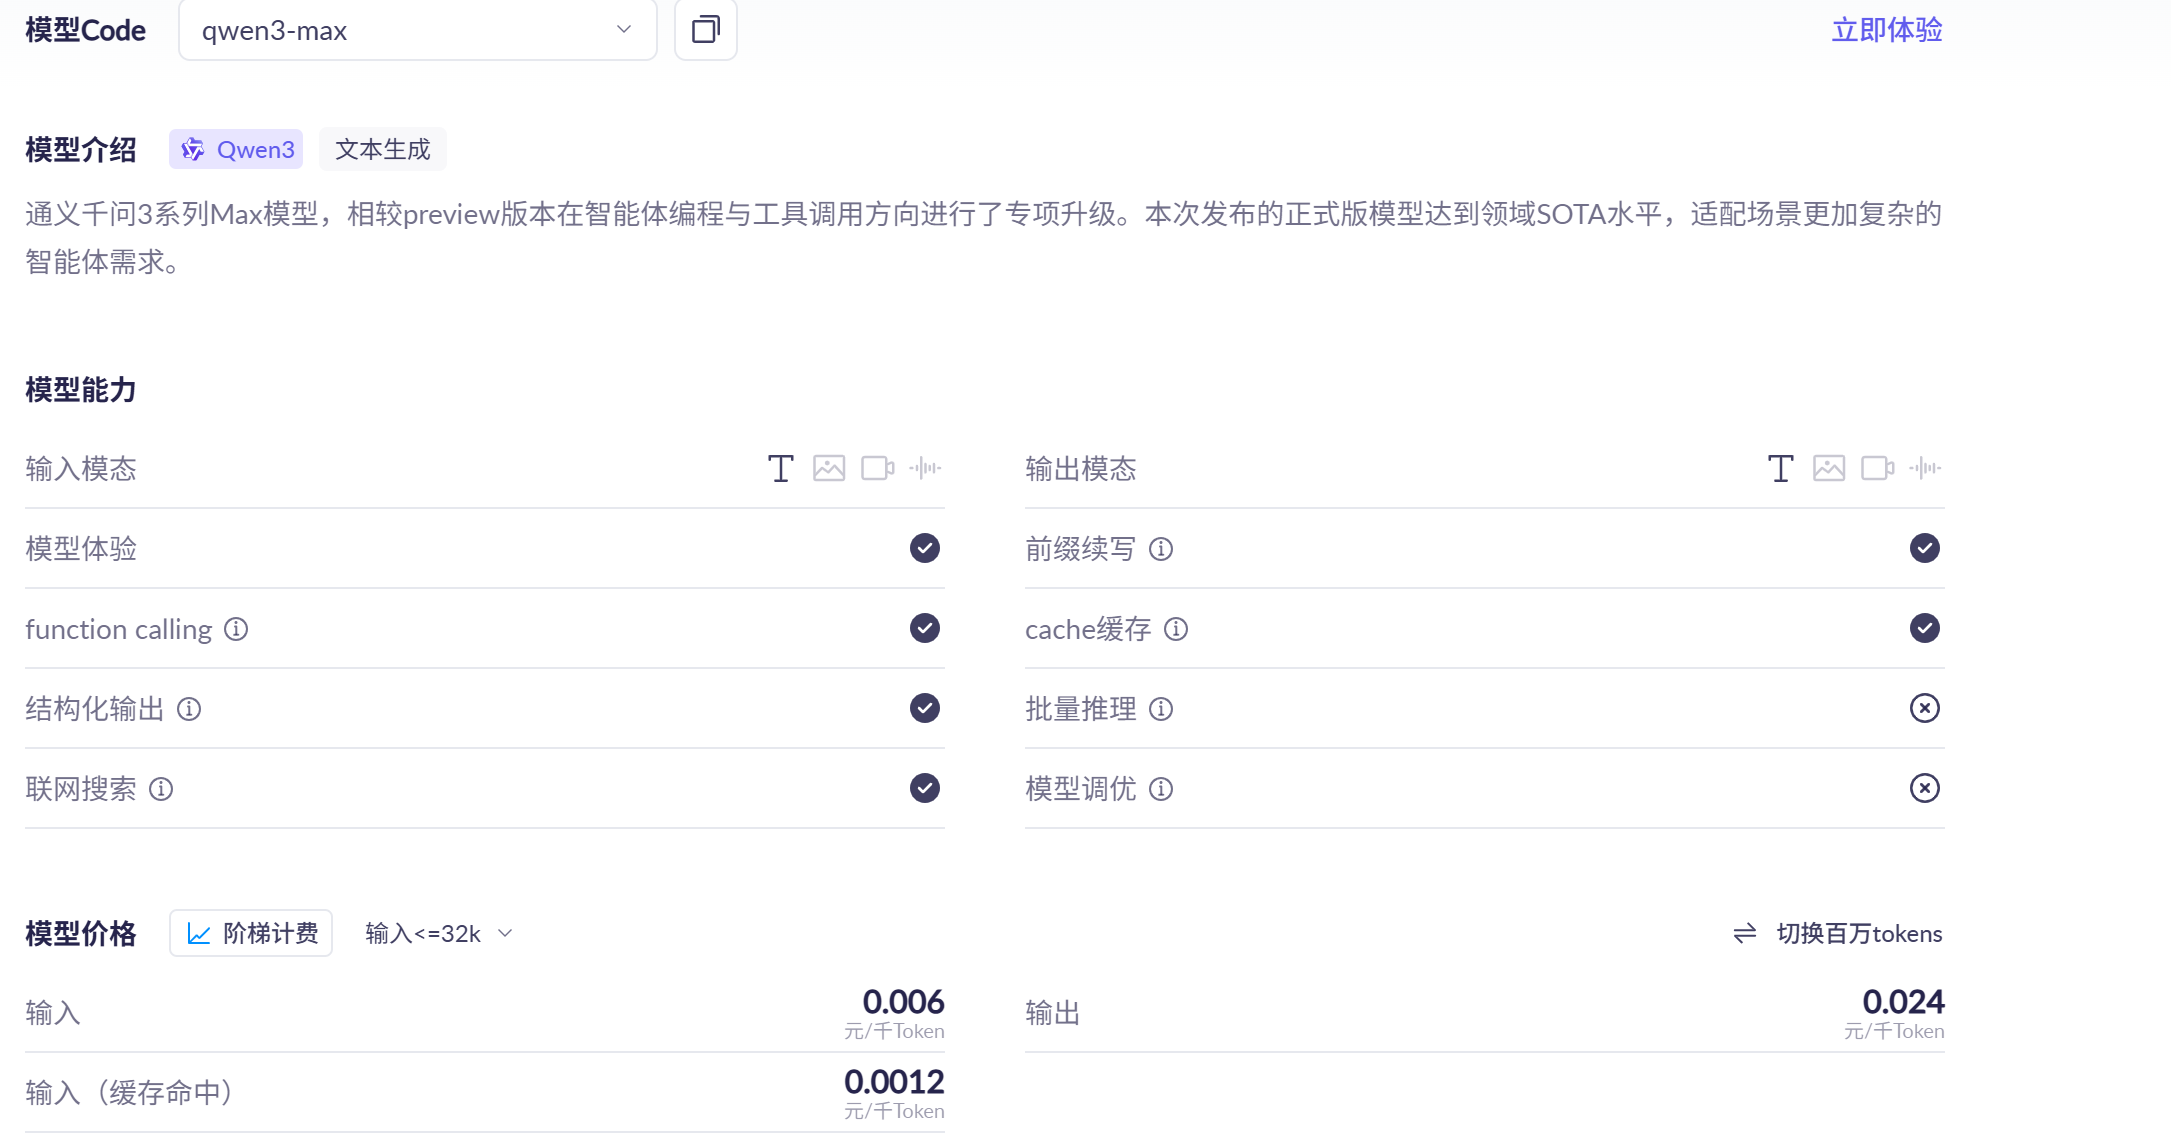Click the 阶梯计费 button
Screen dimensions: 2171x1146
(251, 933)
